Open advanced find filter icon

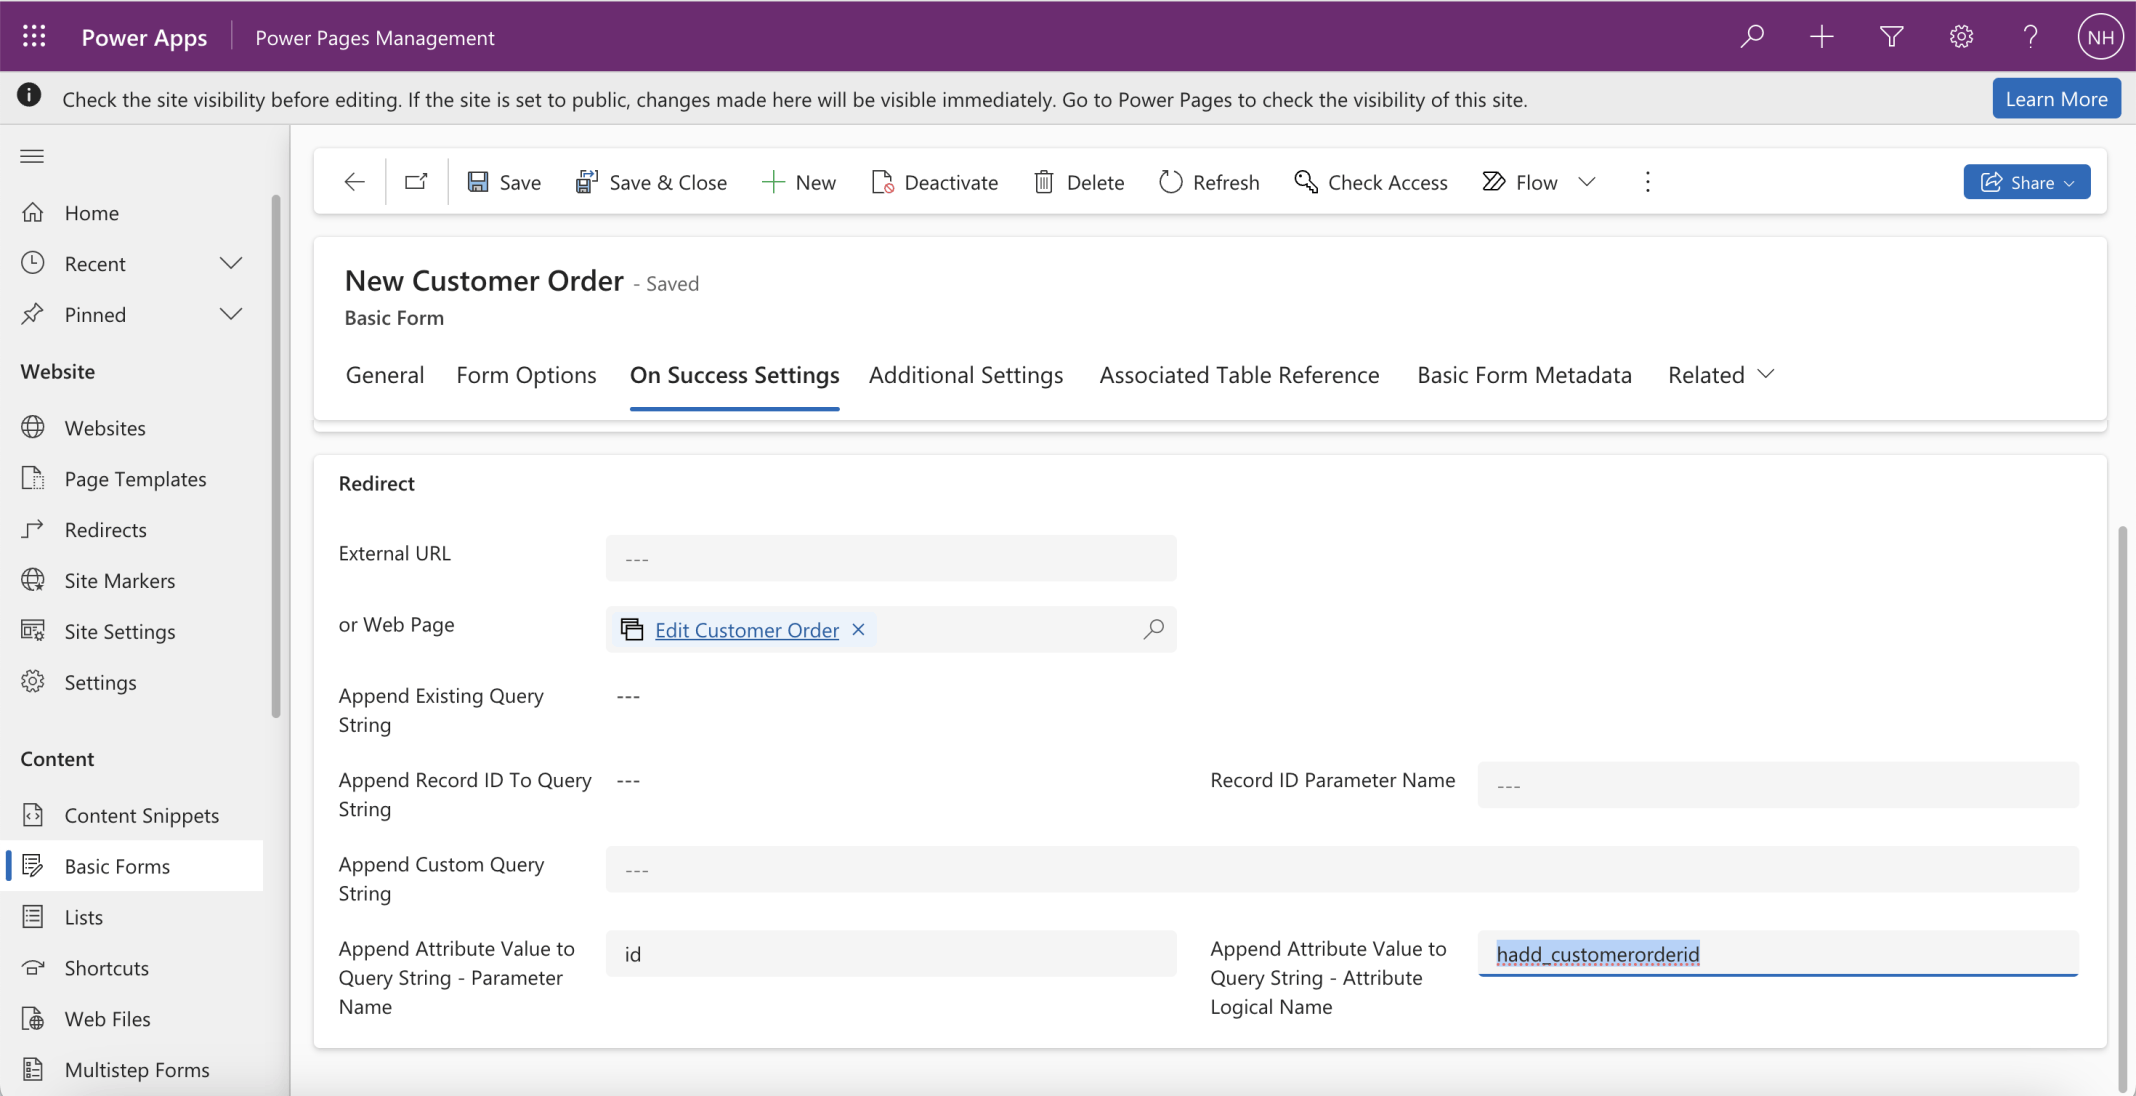tap(1891, 37)
